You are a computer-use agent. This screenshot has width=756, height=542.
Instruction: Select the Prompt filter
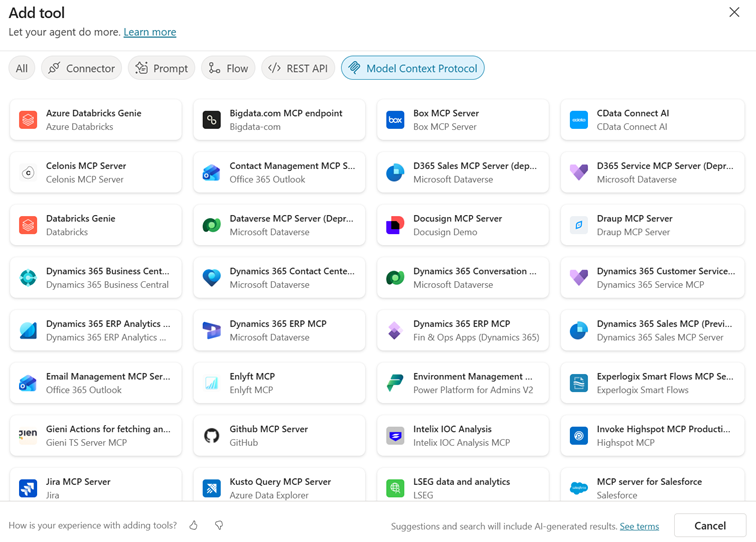coord(161,68)
